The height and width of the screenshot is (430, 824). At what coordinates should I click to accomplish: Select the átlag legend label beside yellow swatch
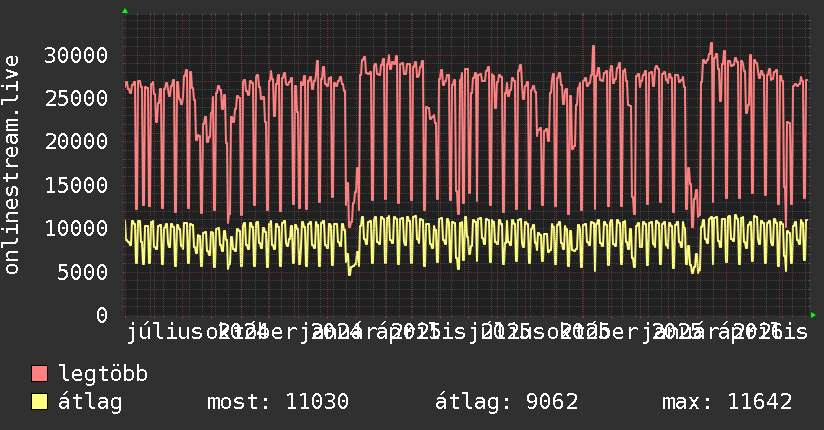tap(90, 402)
